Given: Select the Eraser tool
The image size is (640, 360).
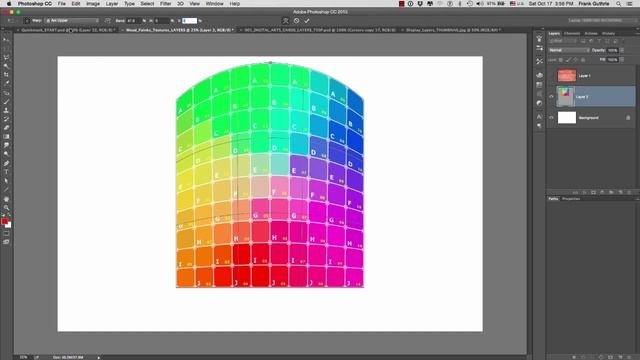Looking at the screenshot, I should [x=6, y=128].
